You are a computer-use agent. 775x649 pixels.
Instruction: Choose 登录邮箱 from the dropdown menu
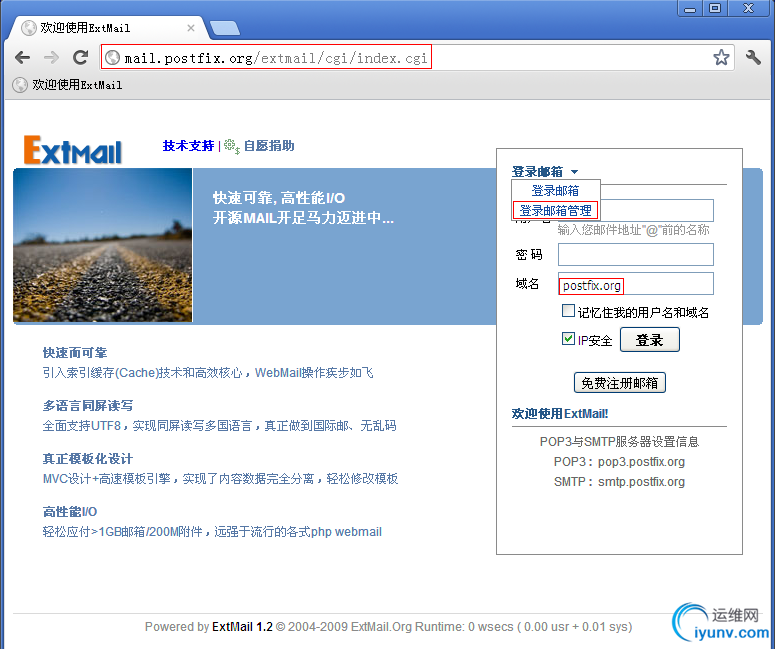pyautogui.click(x=555, y=191)
